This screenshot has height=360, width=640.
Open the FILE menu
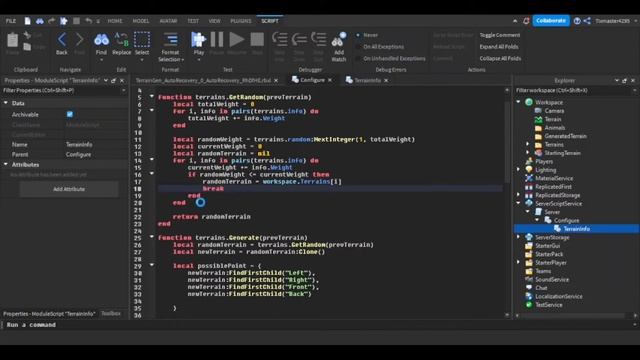[x=11, y=21]
